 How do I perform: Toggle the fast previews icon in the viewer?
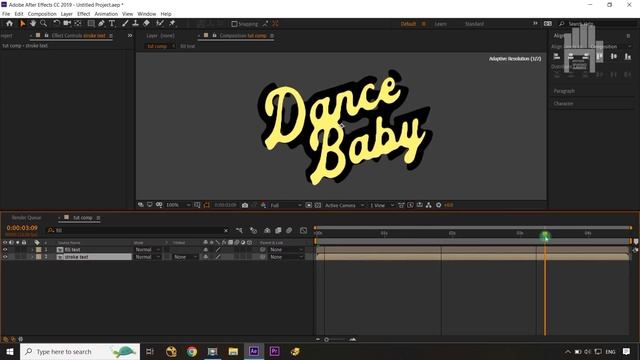(410, 205)
